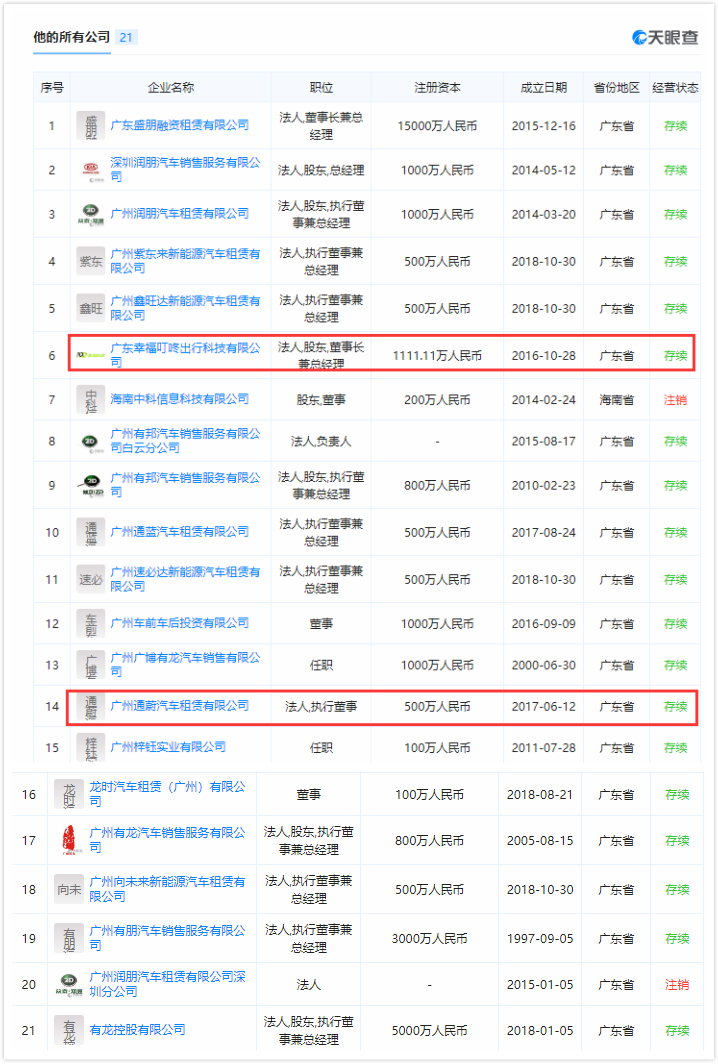Click the 职位 column header
Viewport: 718px width, 1064px height.
pyautogui.click(x=321, y=88)
